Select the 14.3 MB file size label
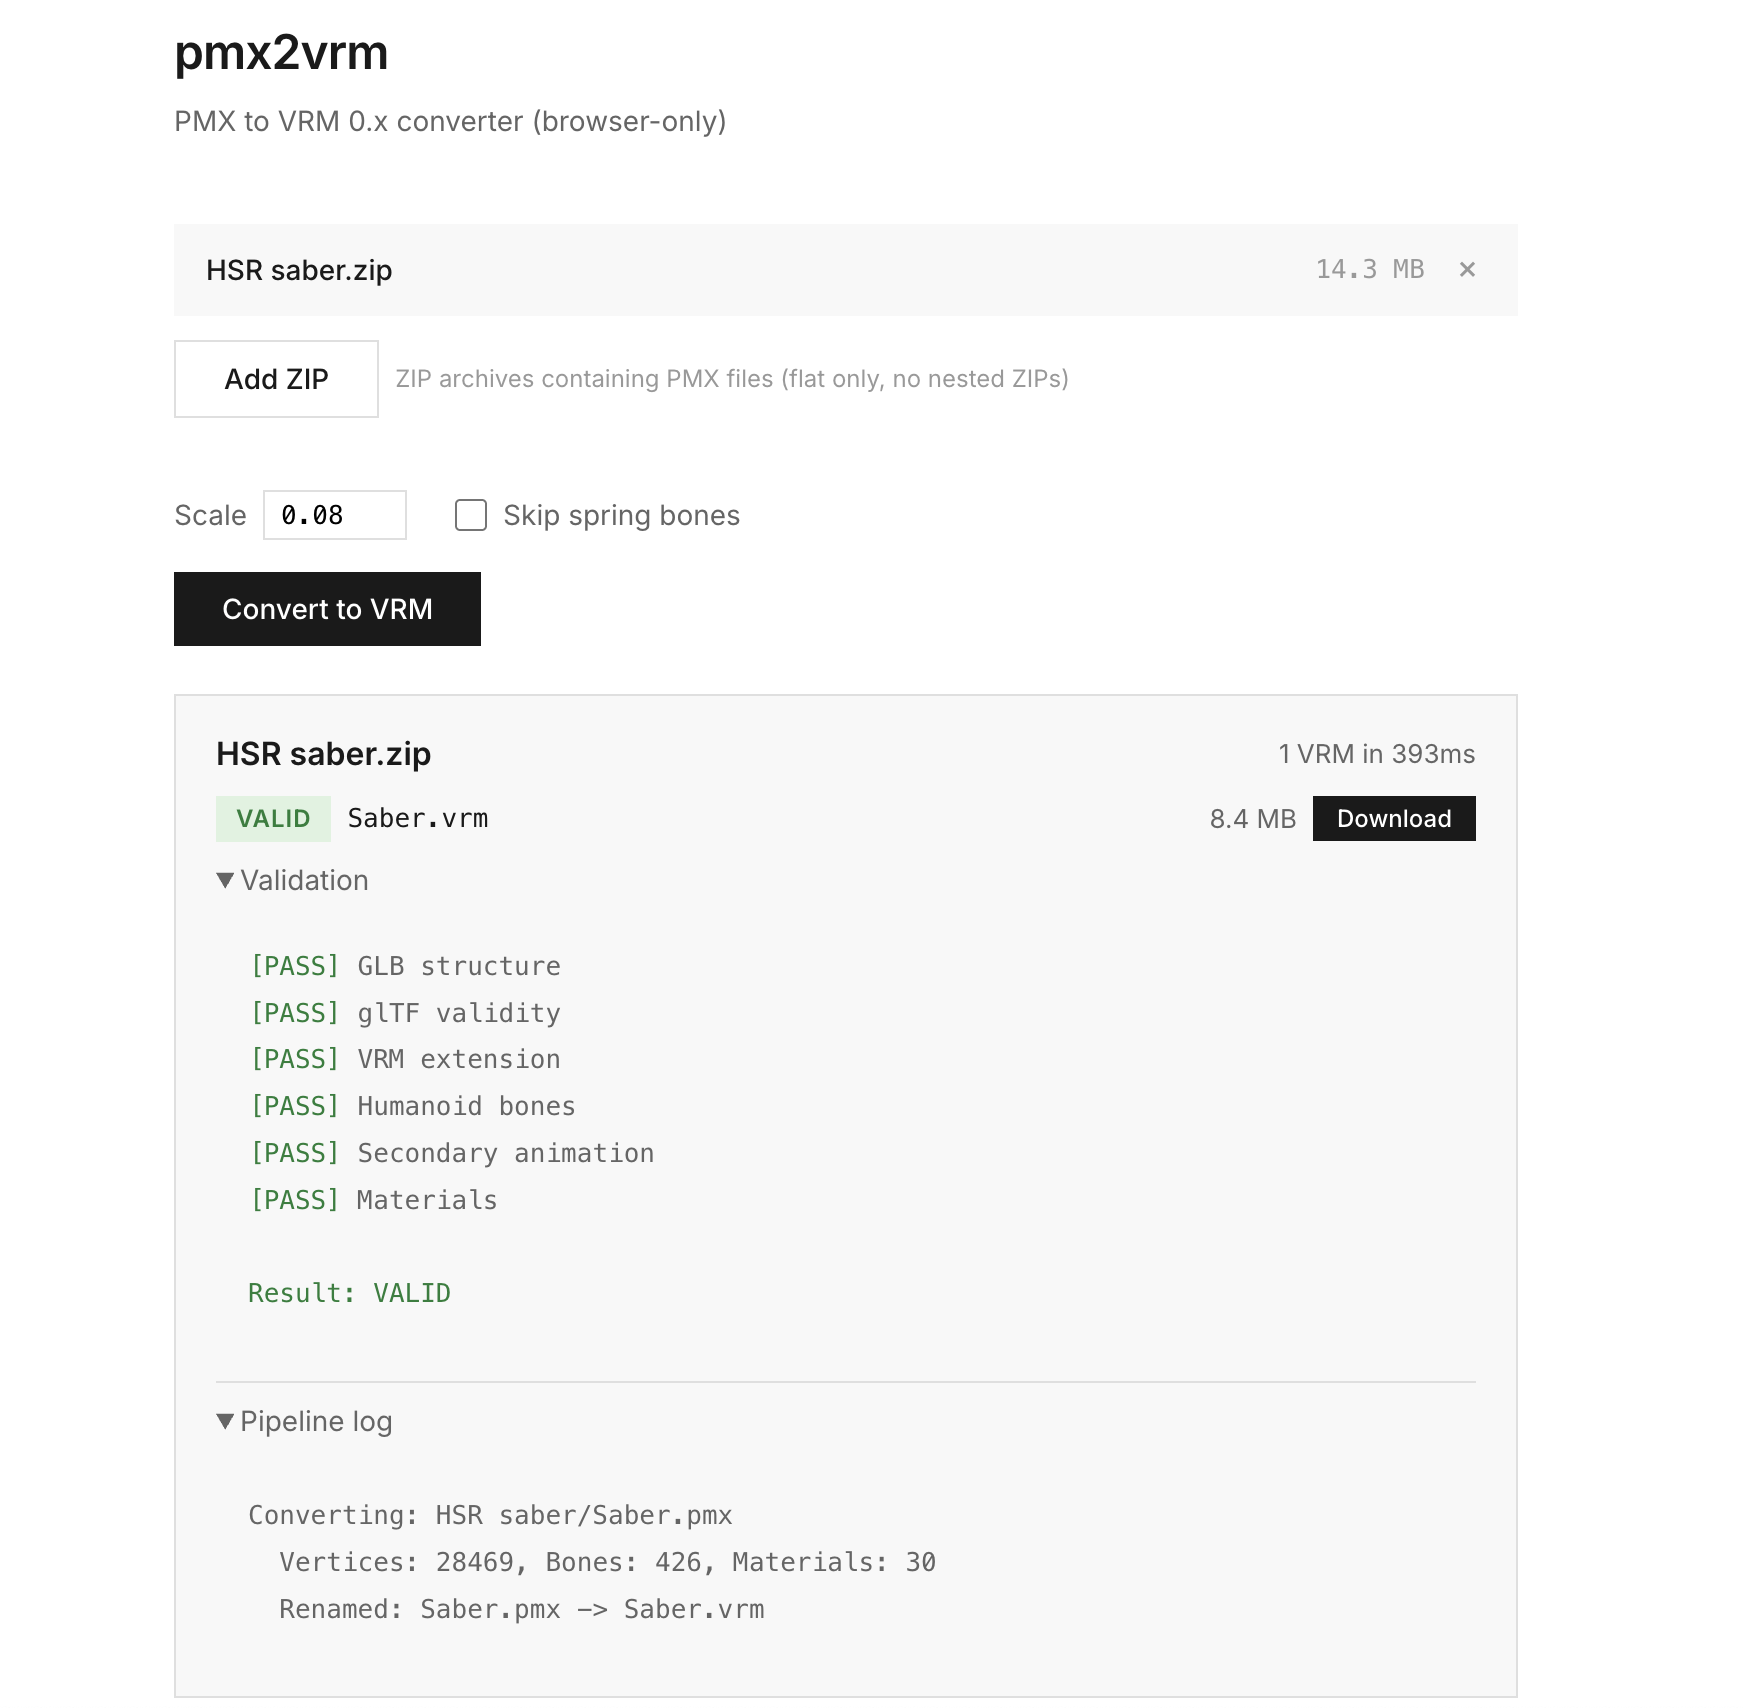This screenshot has width=1744, height=1708. point(1370,269)
